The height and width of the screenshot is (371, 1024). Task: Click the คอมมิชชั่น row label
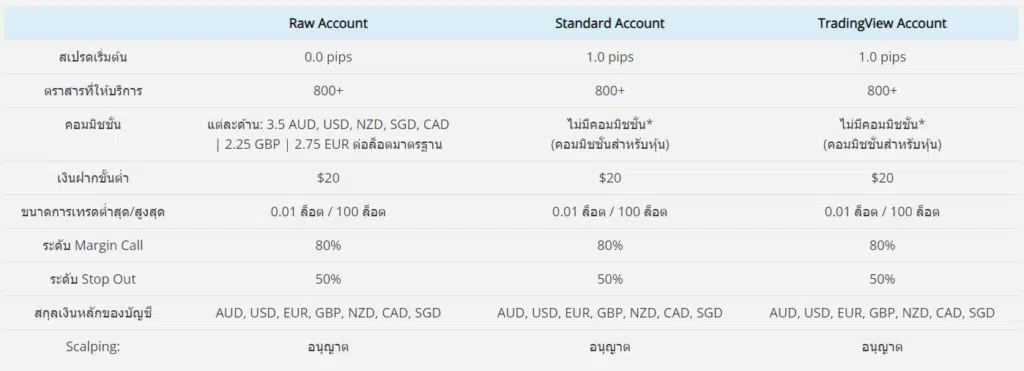coord(93,124)
